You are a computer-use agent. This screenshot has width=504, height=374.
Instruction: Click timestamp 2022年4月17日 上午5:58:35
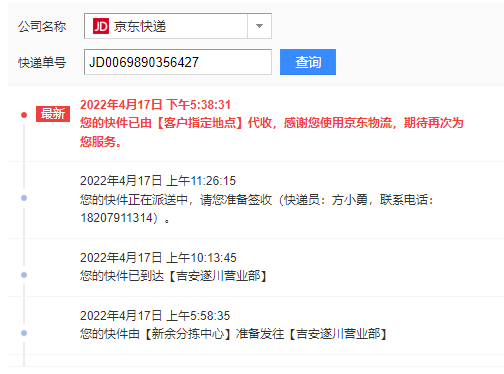155,316
